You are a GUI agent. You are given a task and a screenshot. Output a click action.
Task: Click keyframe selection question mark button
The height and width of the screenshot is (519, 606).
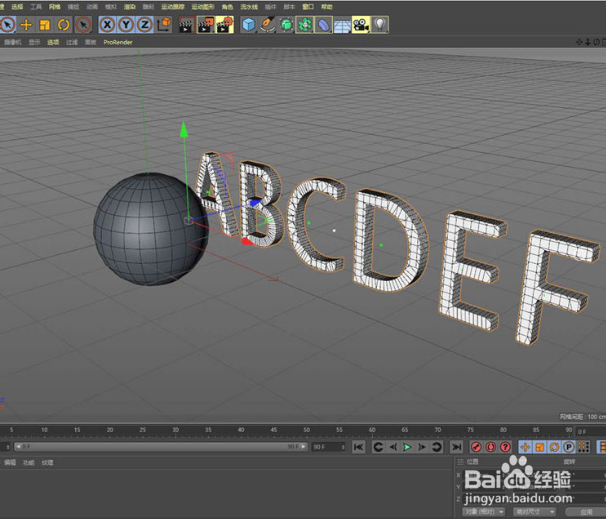505,447
